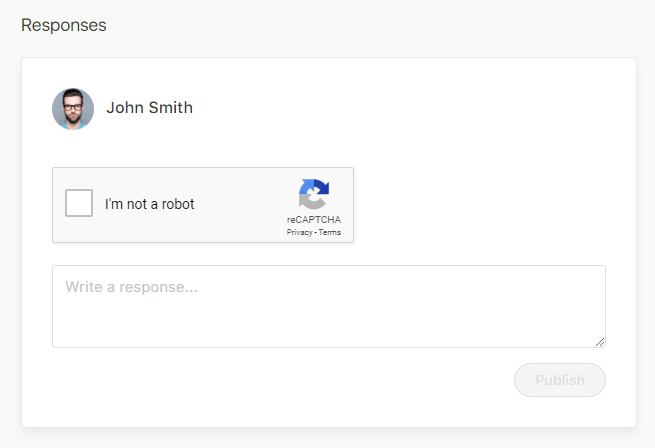Image resolution: width=655 pixels, height=448 pixels.
Task: Click the reCAPTCHA arrows logo
Action: [313, 194]
